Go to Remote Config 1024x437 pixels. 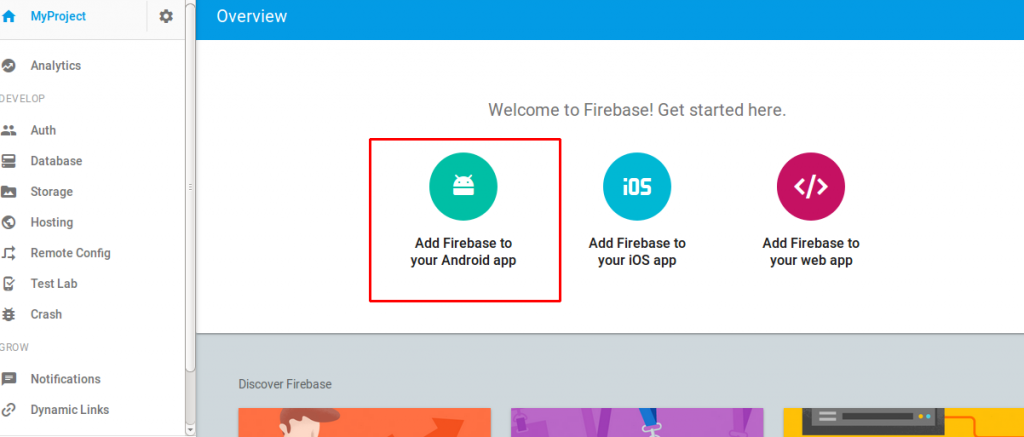(71, 253)
